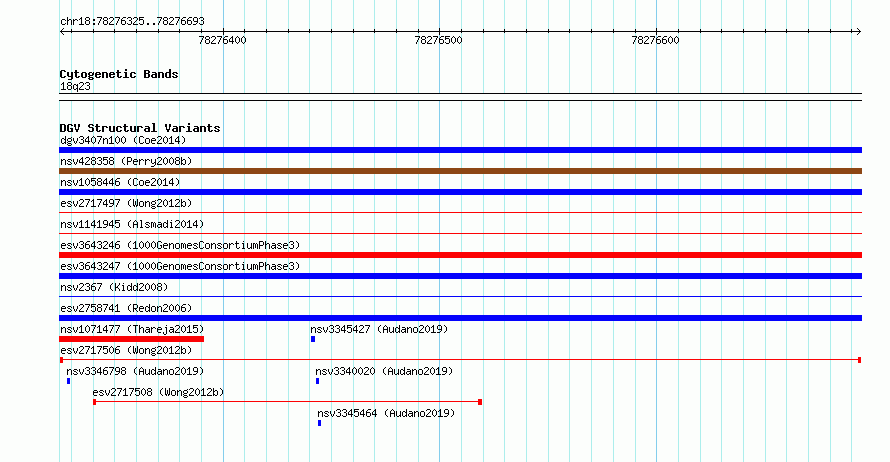Click the nsv1058446 (Coe2014) blue bar
Viewport: 890px width, 462px height.
(460, 192)
